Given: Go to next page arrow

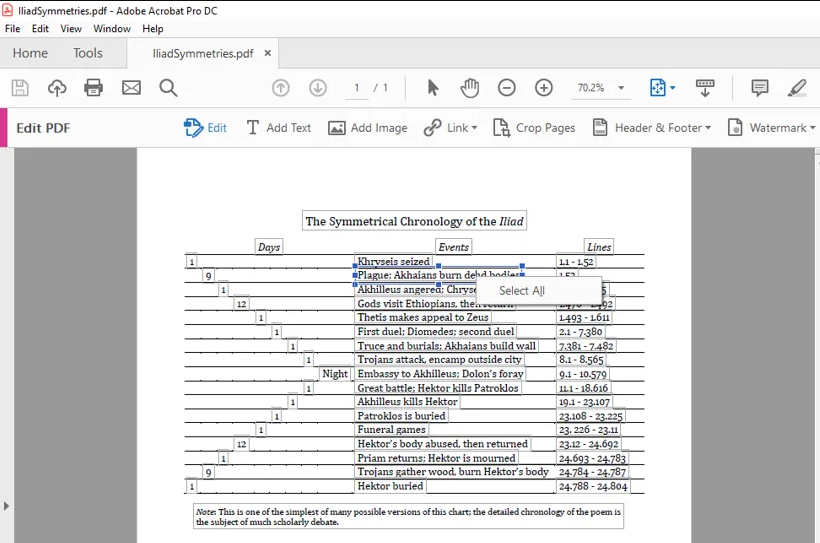Looking at the screenshot, I should [318, 87].
